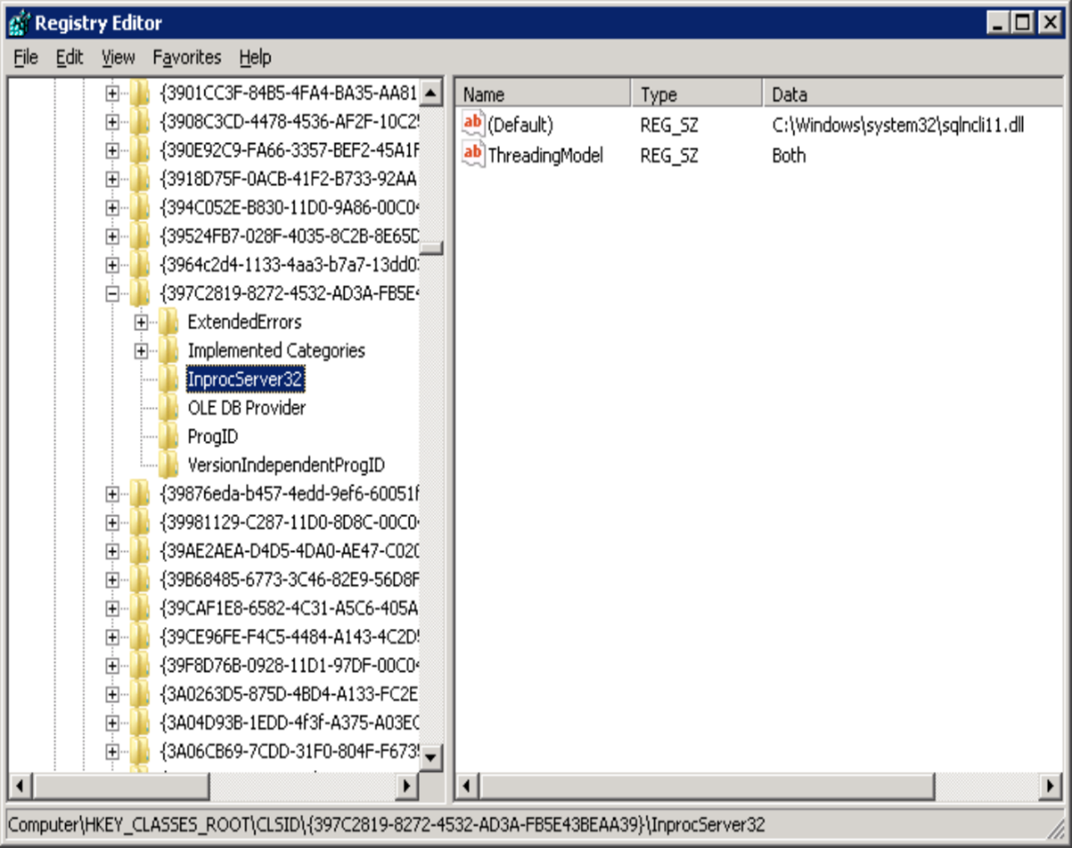Click the string value icon beside (Default)

pyautogui.click(x=473, y=124)
